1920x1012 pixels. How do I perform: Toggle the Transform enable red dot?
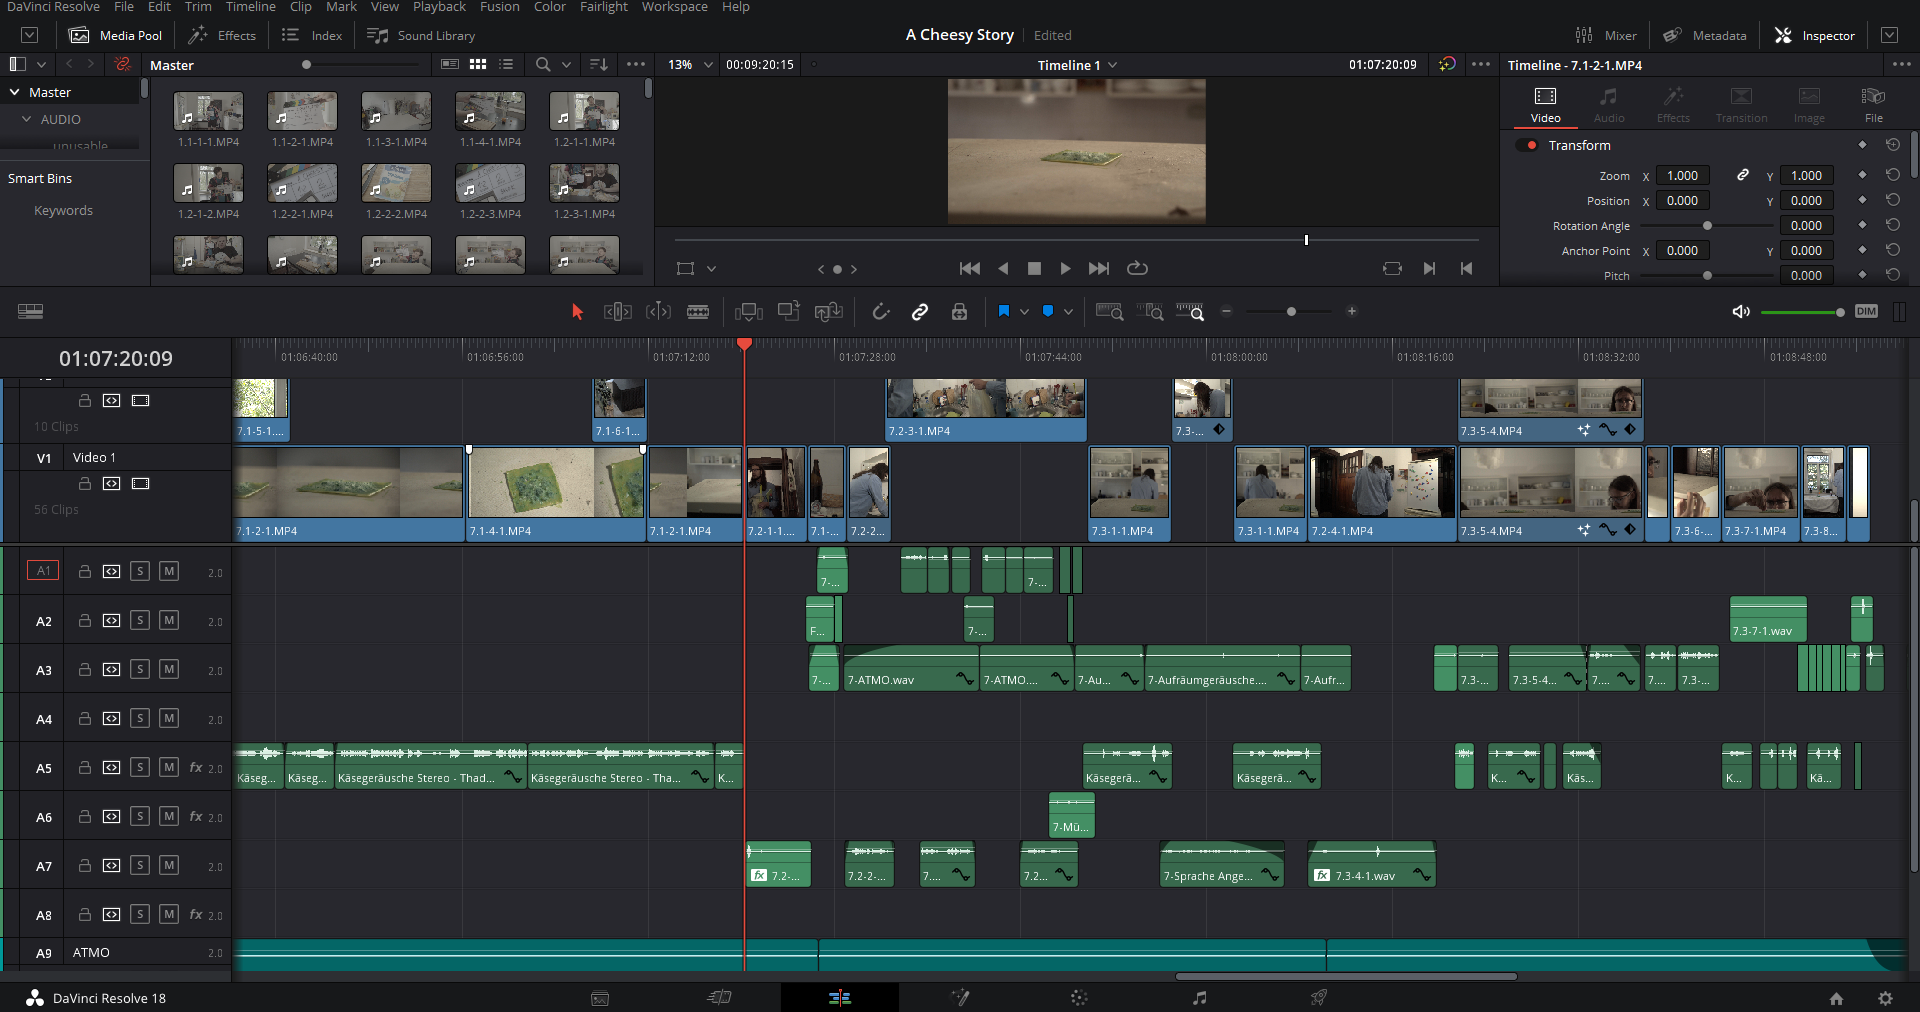click(1530, 145)
